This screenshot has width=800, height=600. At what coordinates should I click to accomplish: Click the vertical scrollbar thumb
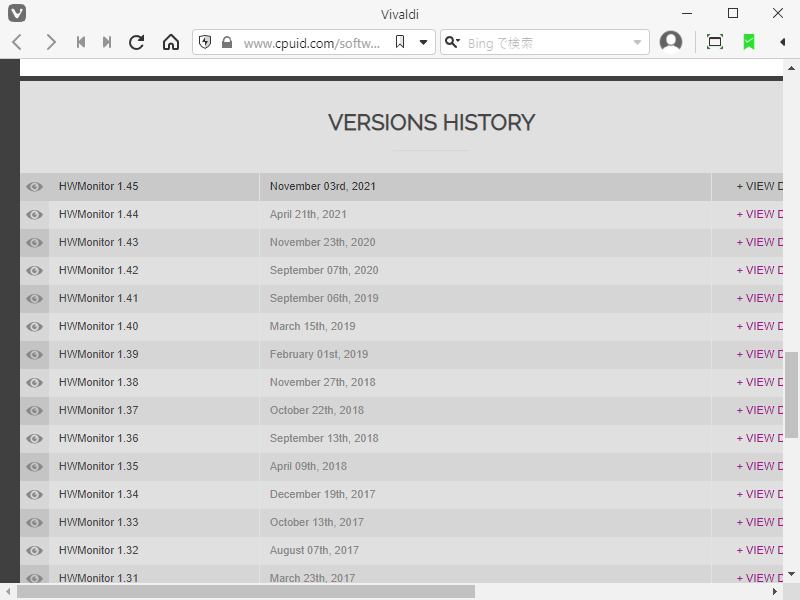pos(791,394)
